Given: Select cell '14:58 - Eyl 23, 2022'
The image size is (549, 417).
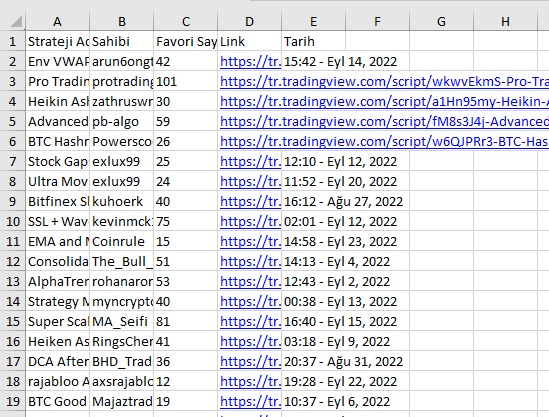Looking at the screenshot, I should click(340, 242).
